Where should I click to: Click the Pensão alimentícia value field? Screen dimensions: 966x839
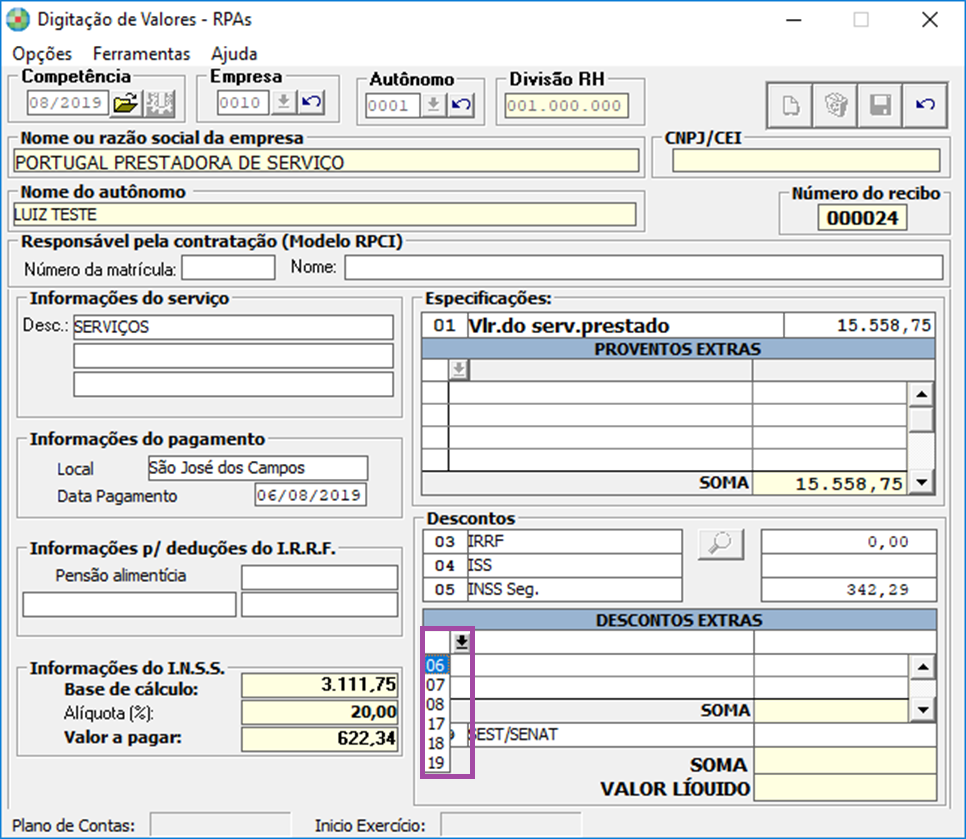[x=320, y=578]
